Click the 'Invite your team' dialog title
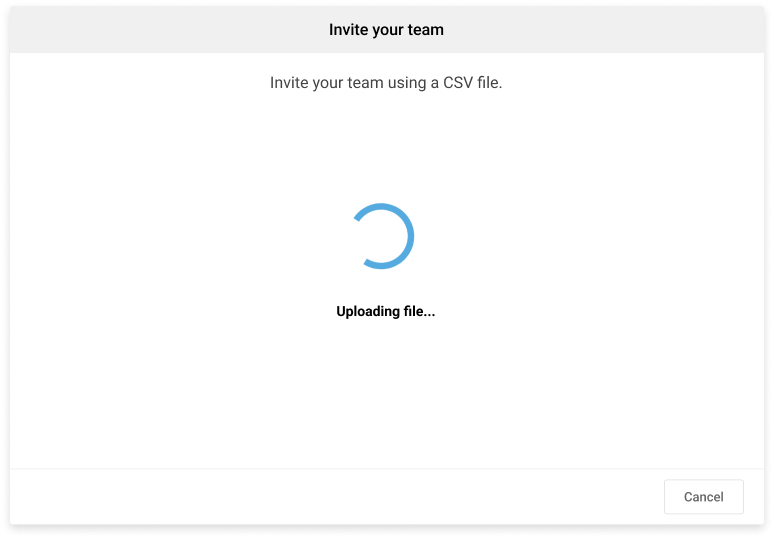 pyautogui.click(x=387, y=30)
